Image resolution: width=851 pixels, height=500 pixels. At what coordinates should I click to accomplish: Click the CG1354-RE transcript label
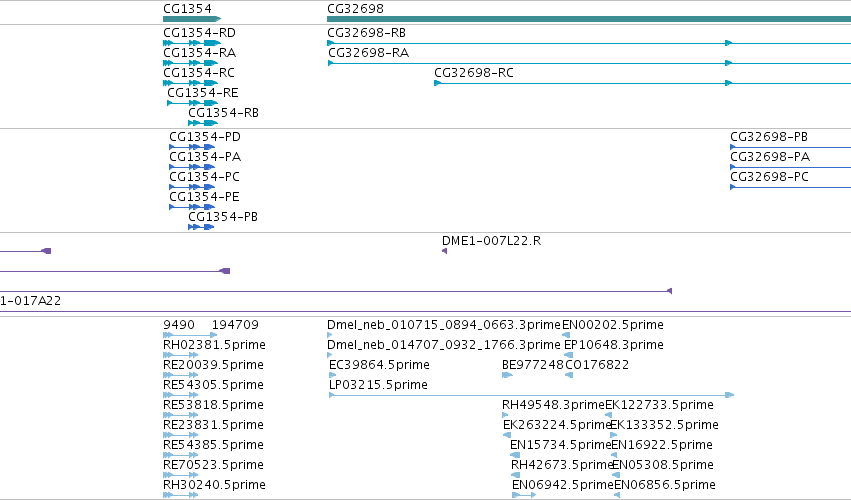[x=202, y=93]
